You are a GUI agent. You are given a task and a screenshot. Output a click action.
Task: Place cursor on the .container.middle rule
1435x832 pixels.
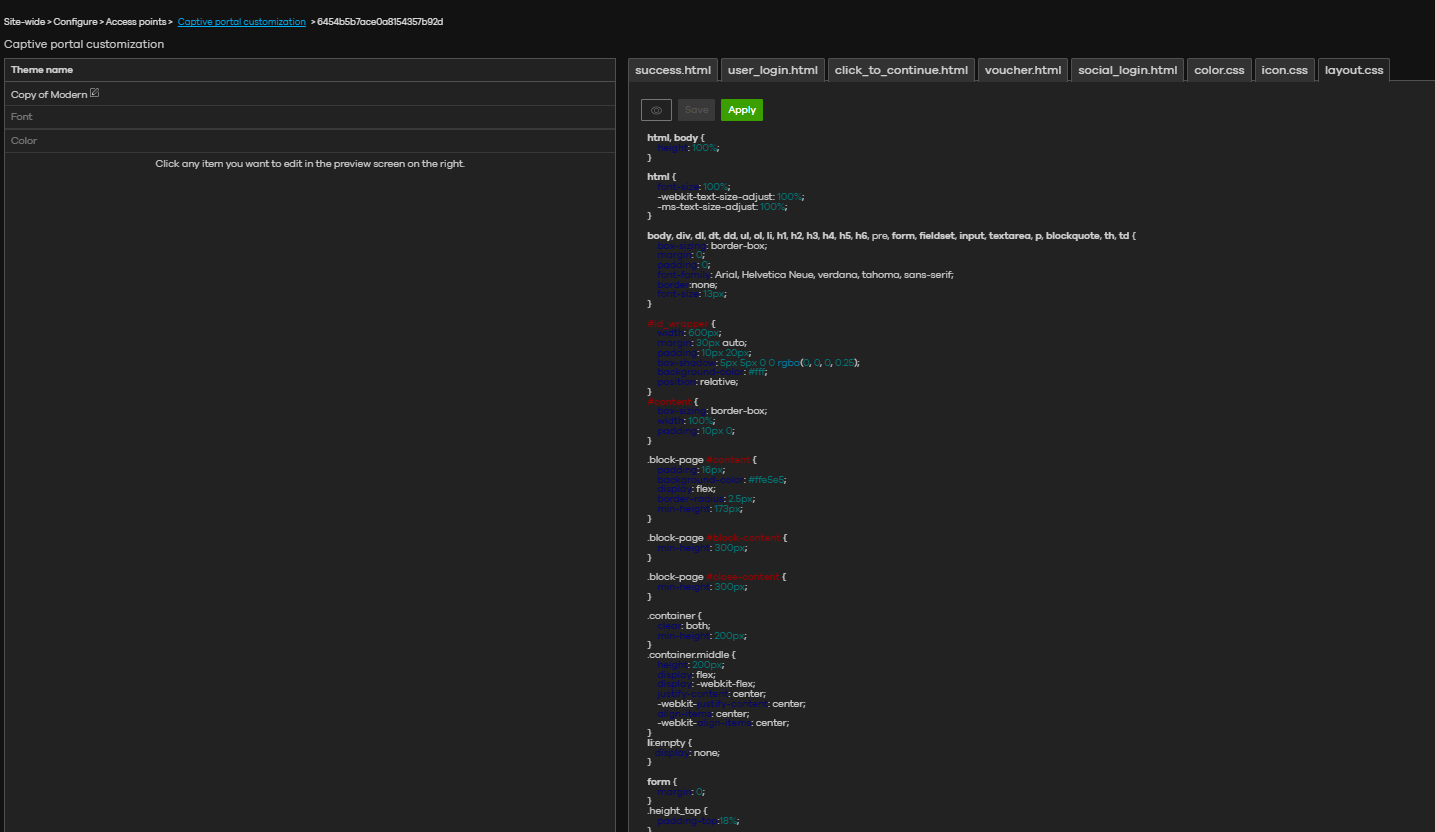click(x=690, y=655)
